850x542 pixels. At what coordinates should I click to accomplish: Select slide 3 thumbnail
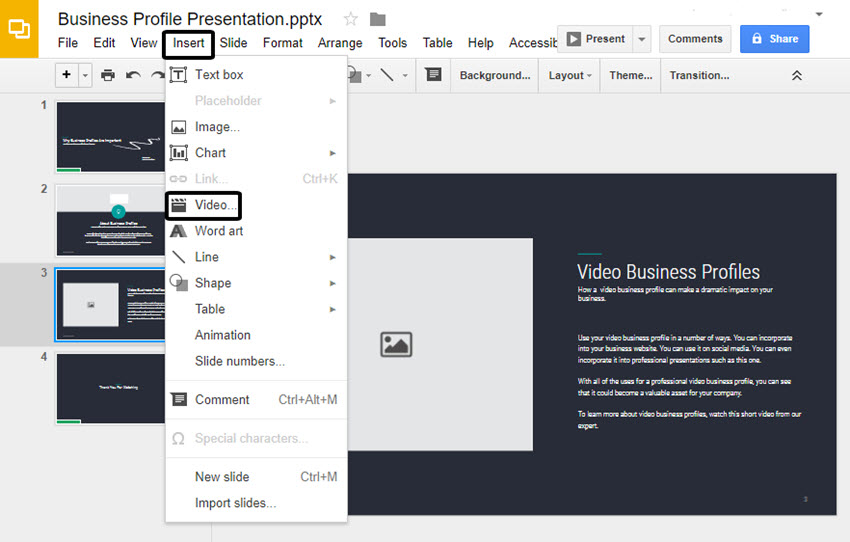click(111, 305)
